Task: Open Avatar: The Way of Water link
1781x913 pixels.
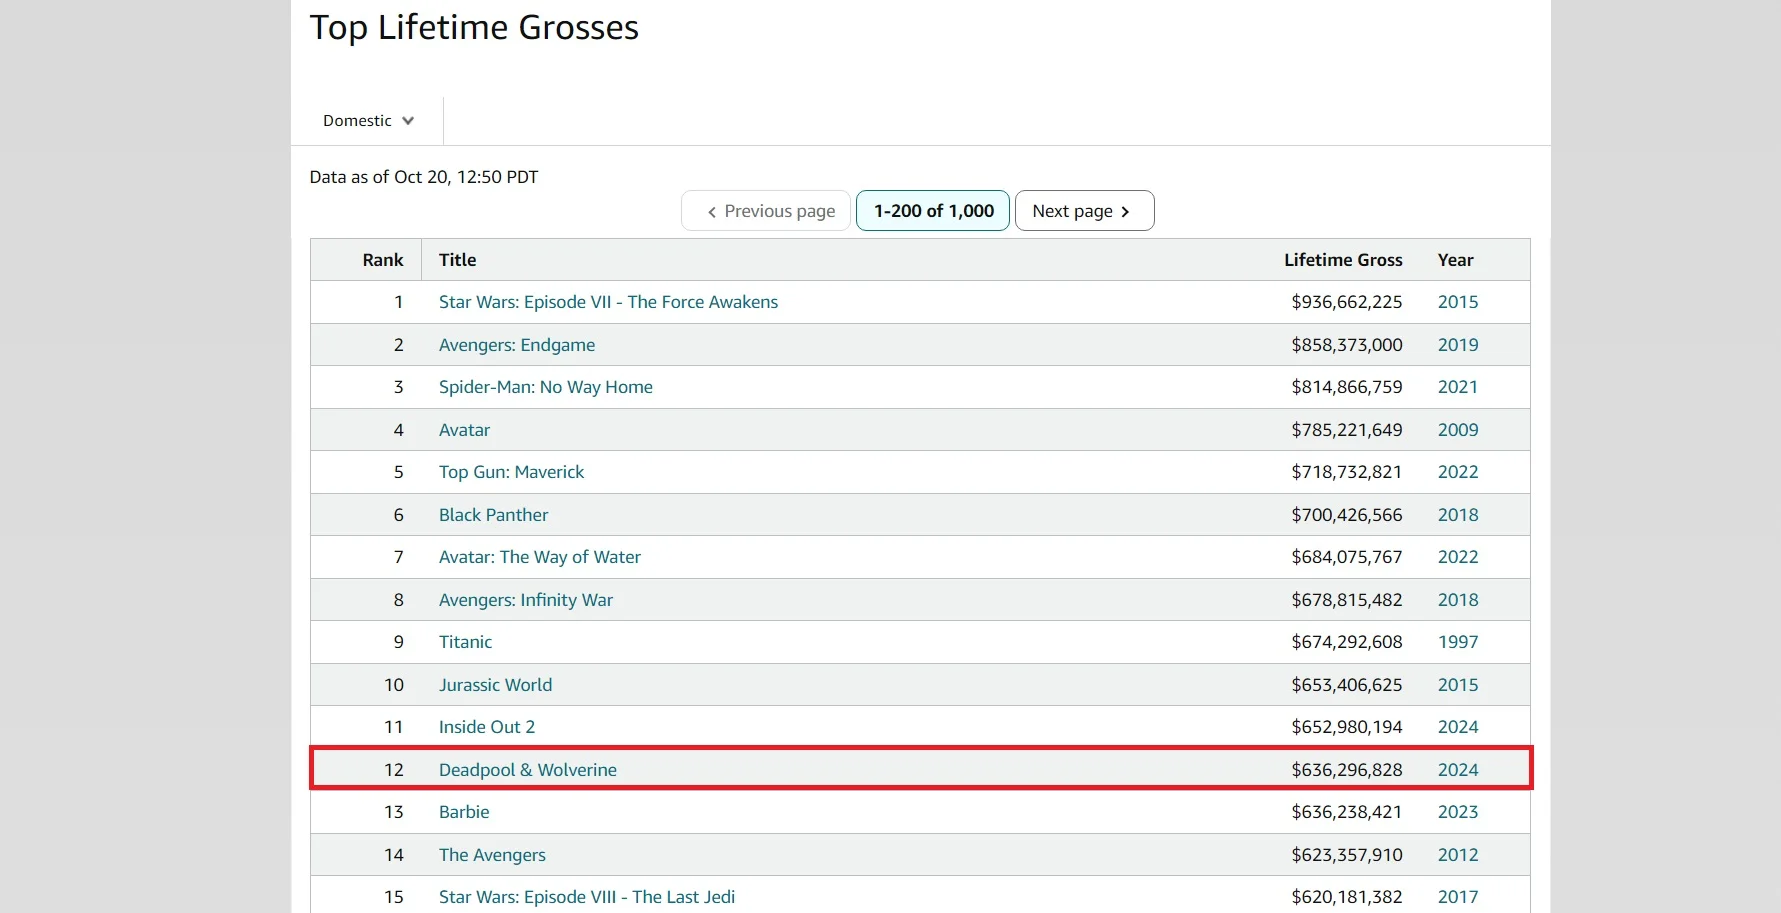Action: [x=540, y=557]
